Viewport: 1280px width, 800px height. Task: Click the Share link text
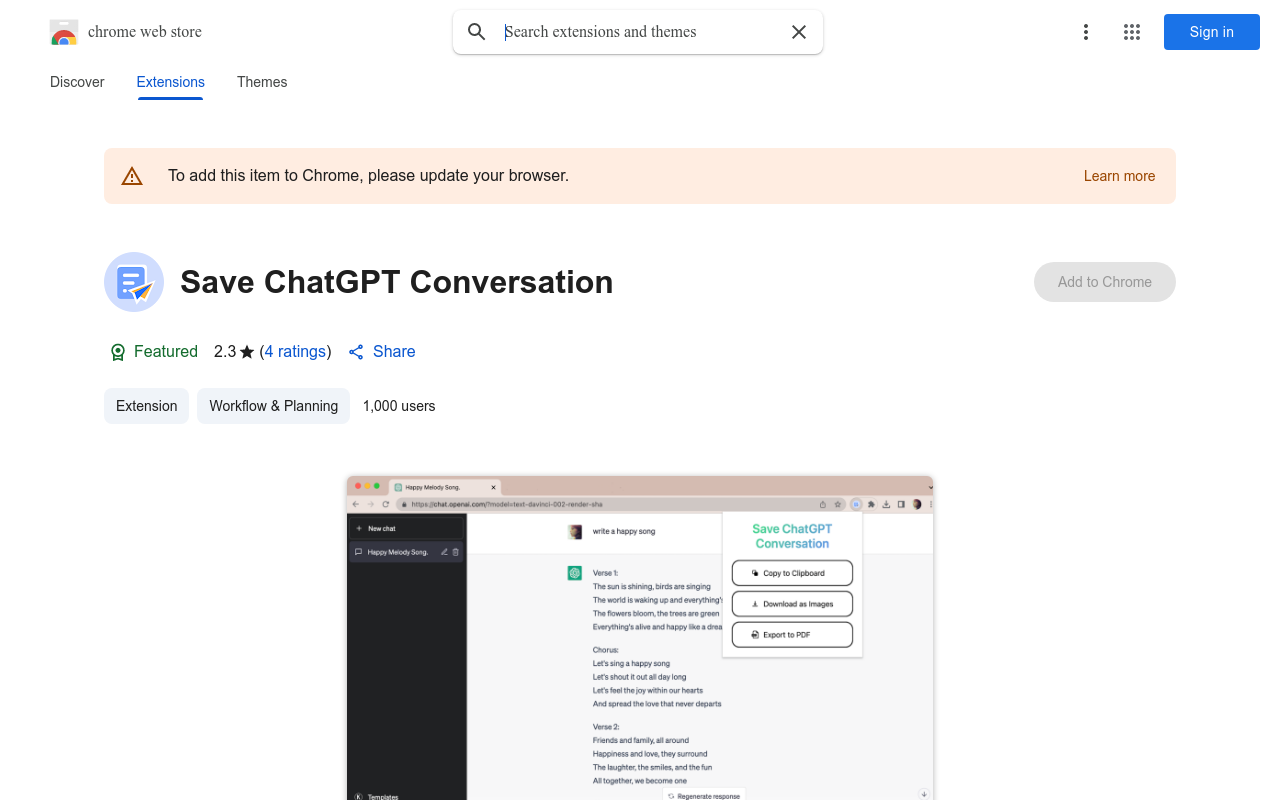(394, 352)
